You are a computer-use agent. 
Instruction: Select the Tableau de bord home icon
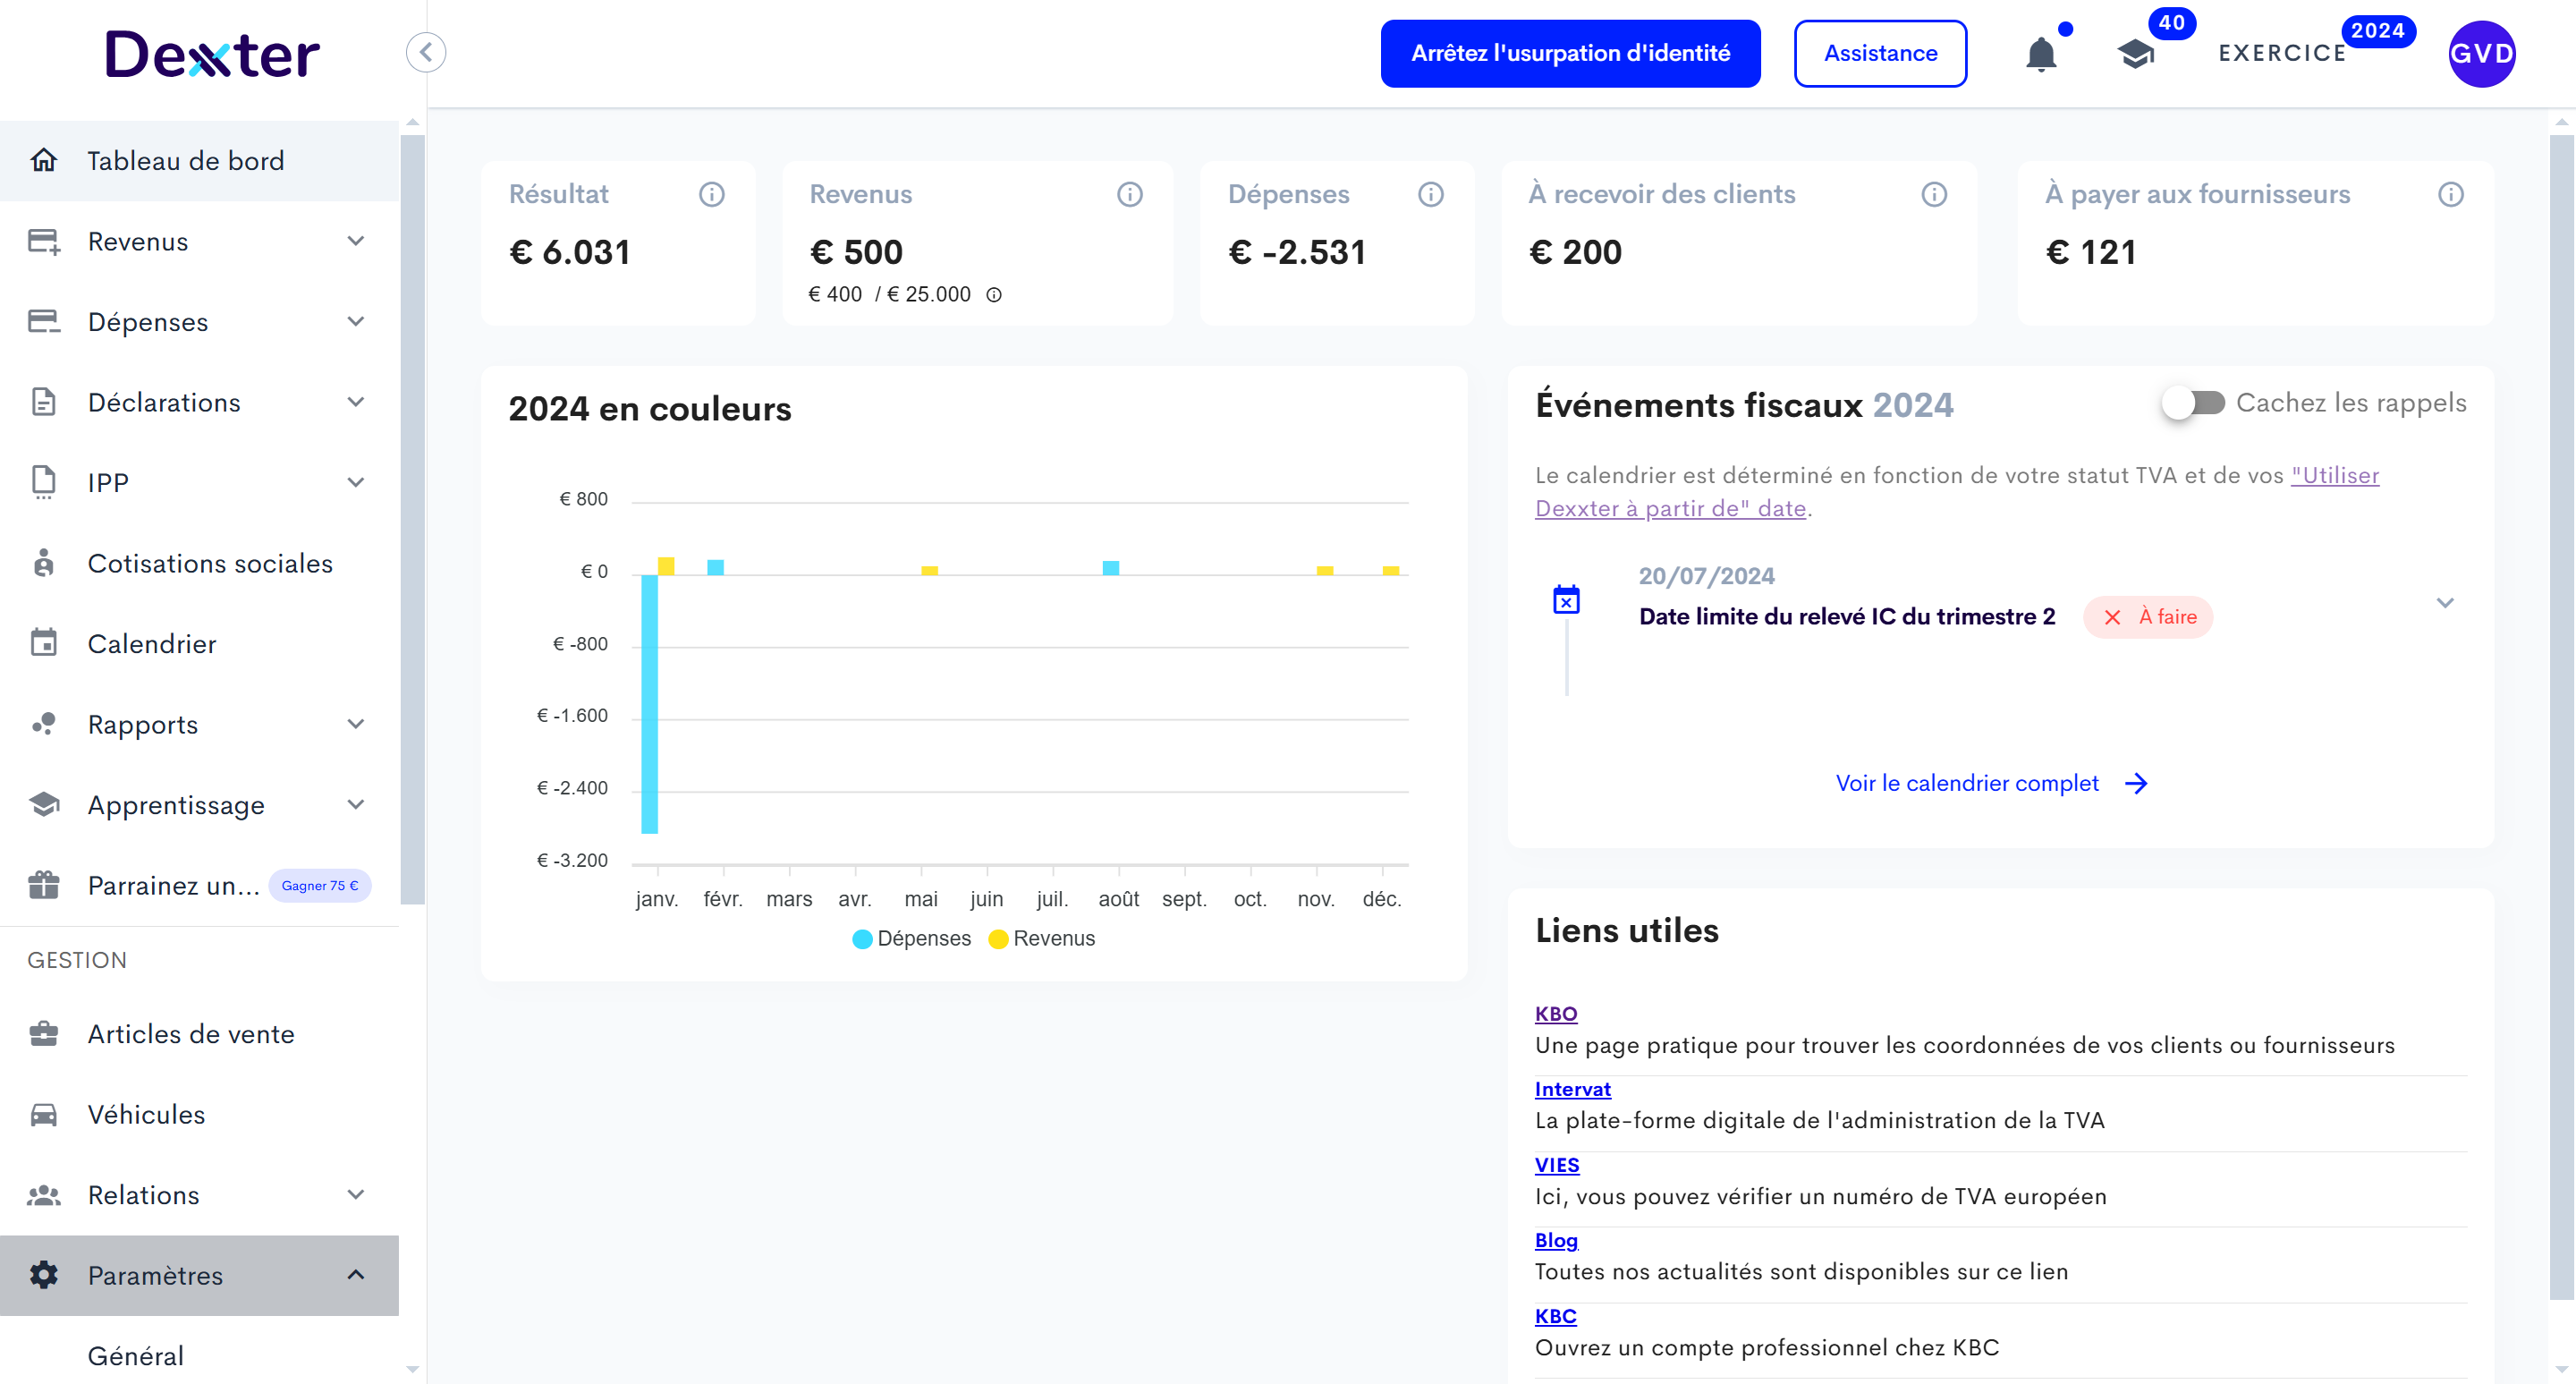(44, 160)
